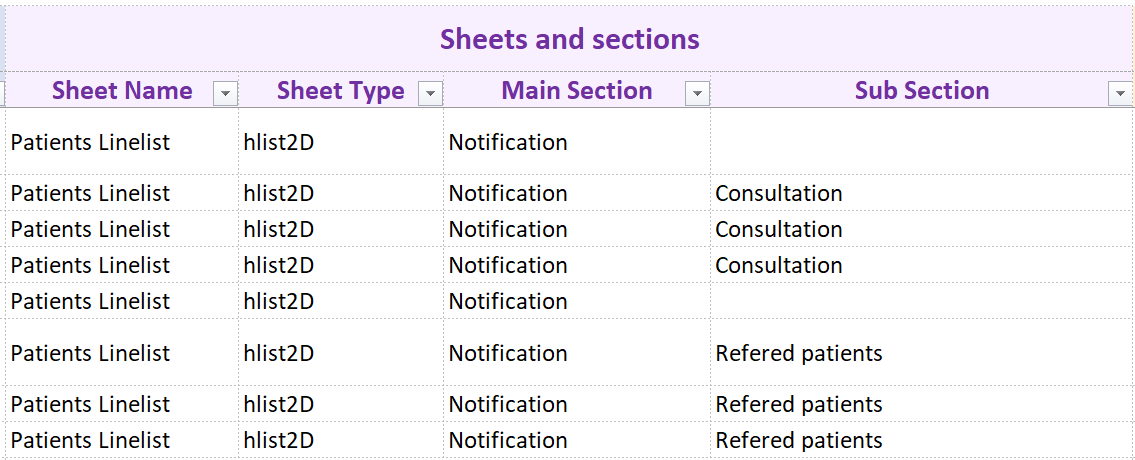This screenshot has width=1135, height=460.
Task: Select the last Consultation sub section cell
Action: point(779,265)
